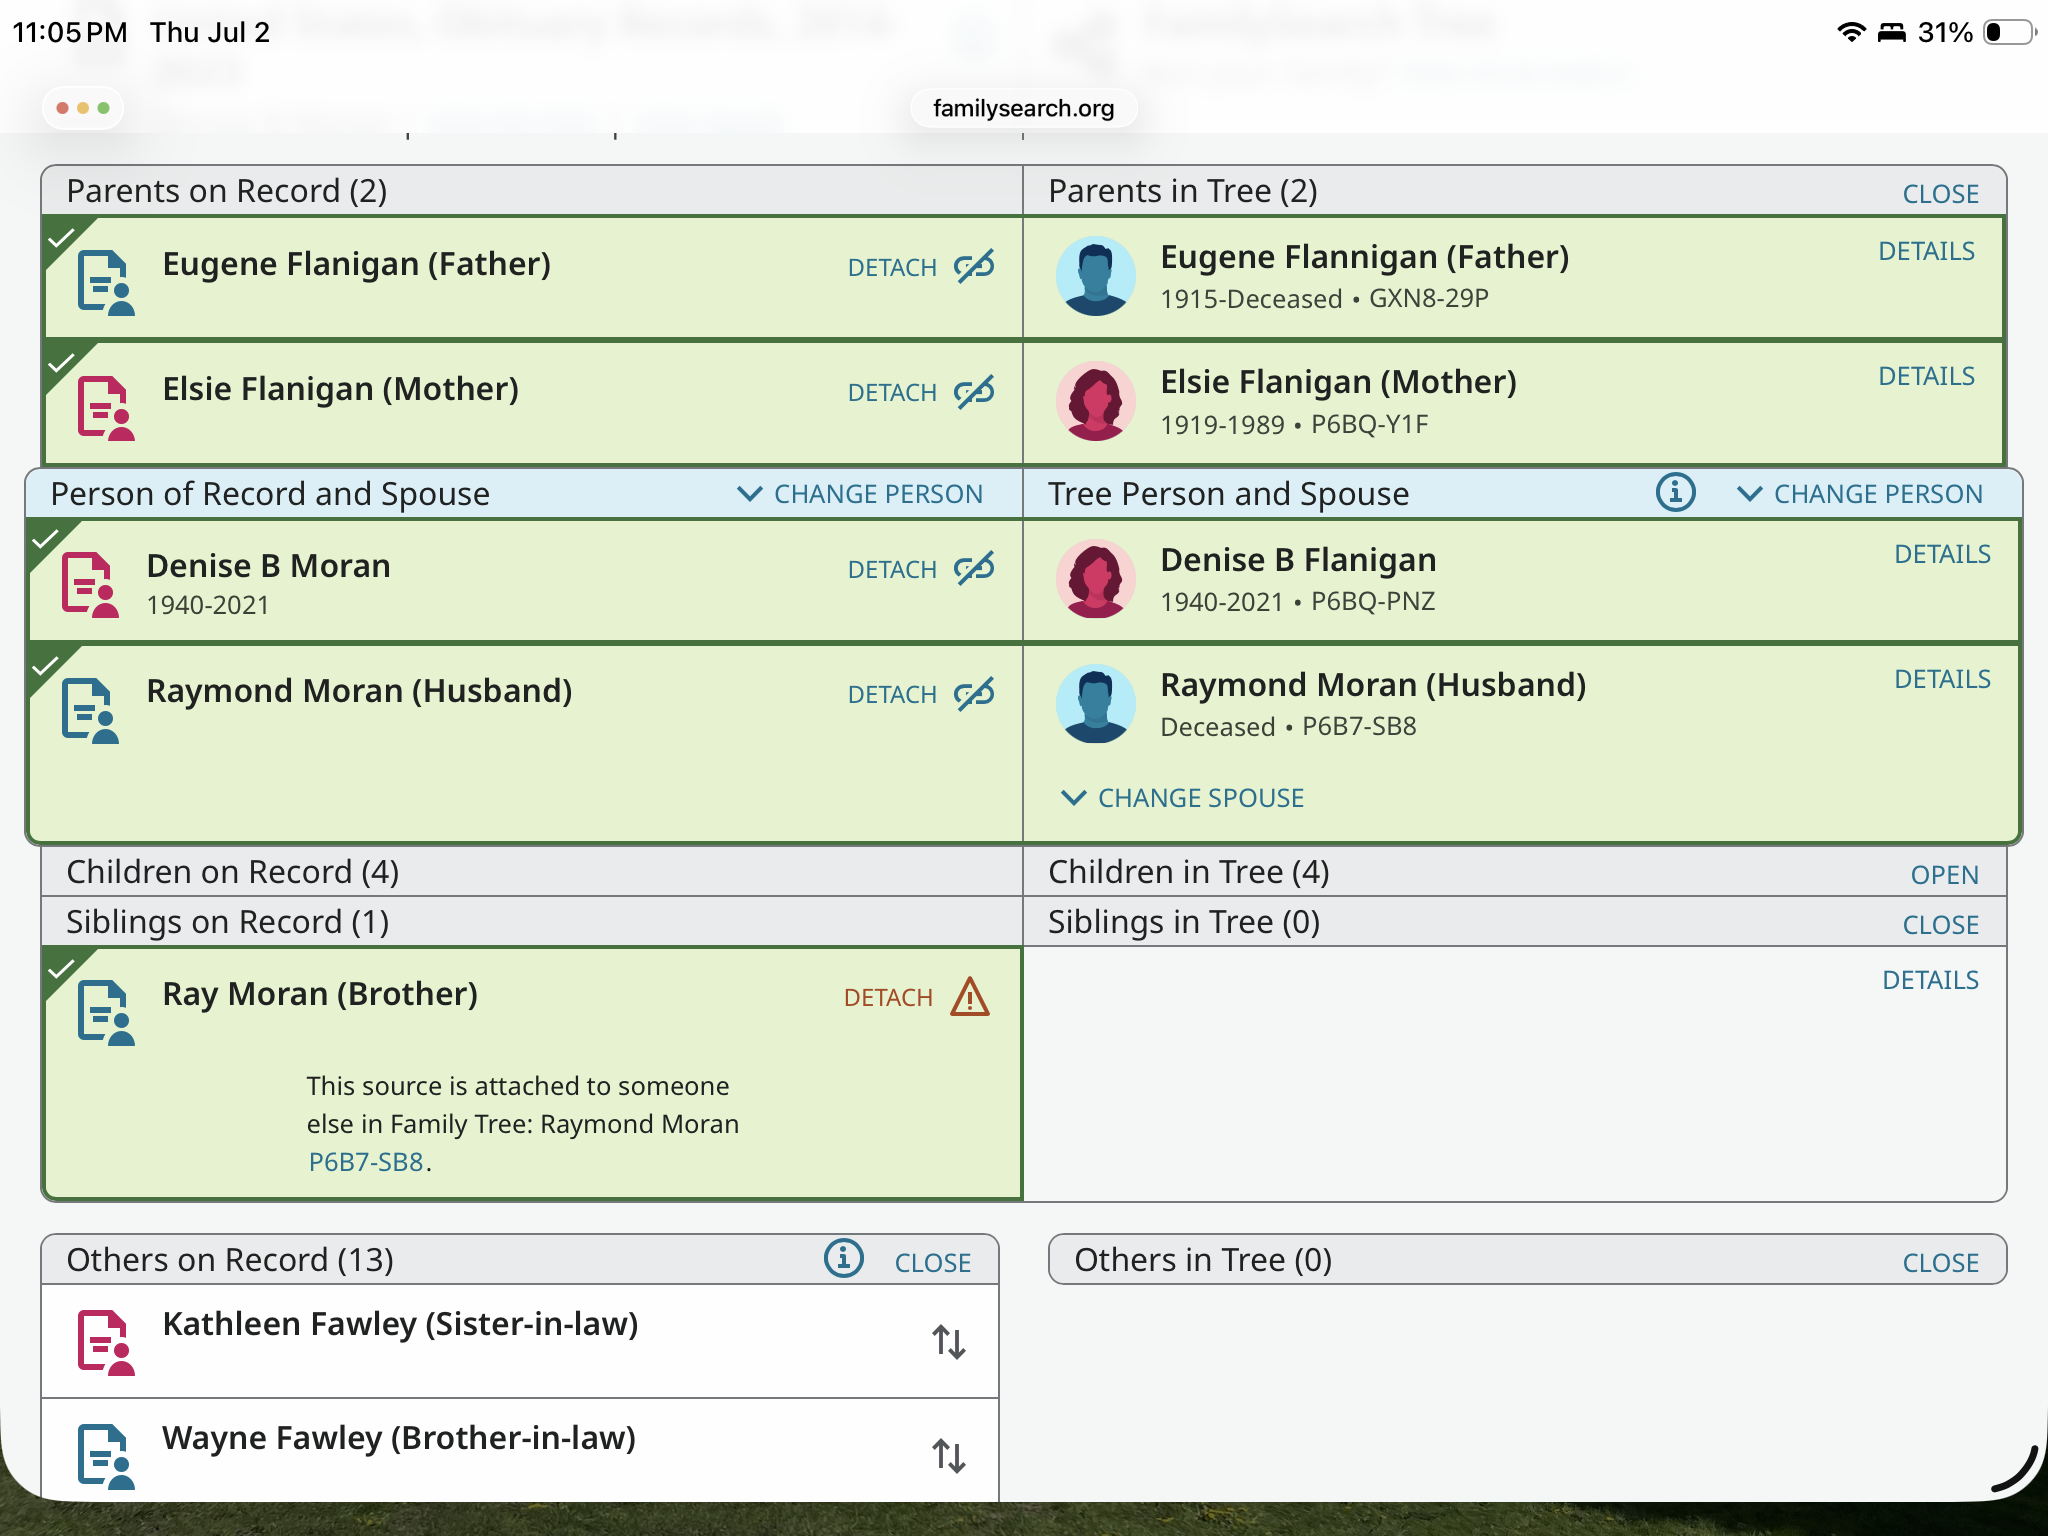The height and width of the screenshot is (1536, 2048).
Task: Expand Change Person for tree person
Action: click(x=1860, y=494)
